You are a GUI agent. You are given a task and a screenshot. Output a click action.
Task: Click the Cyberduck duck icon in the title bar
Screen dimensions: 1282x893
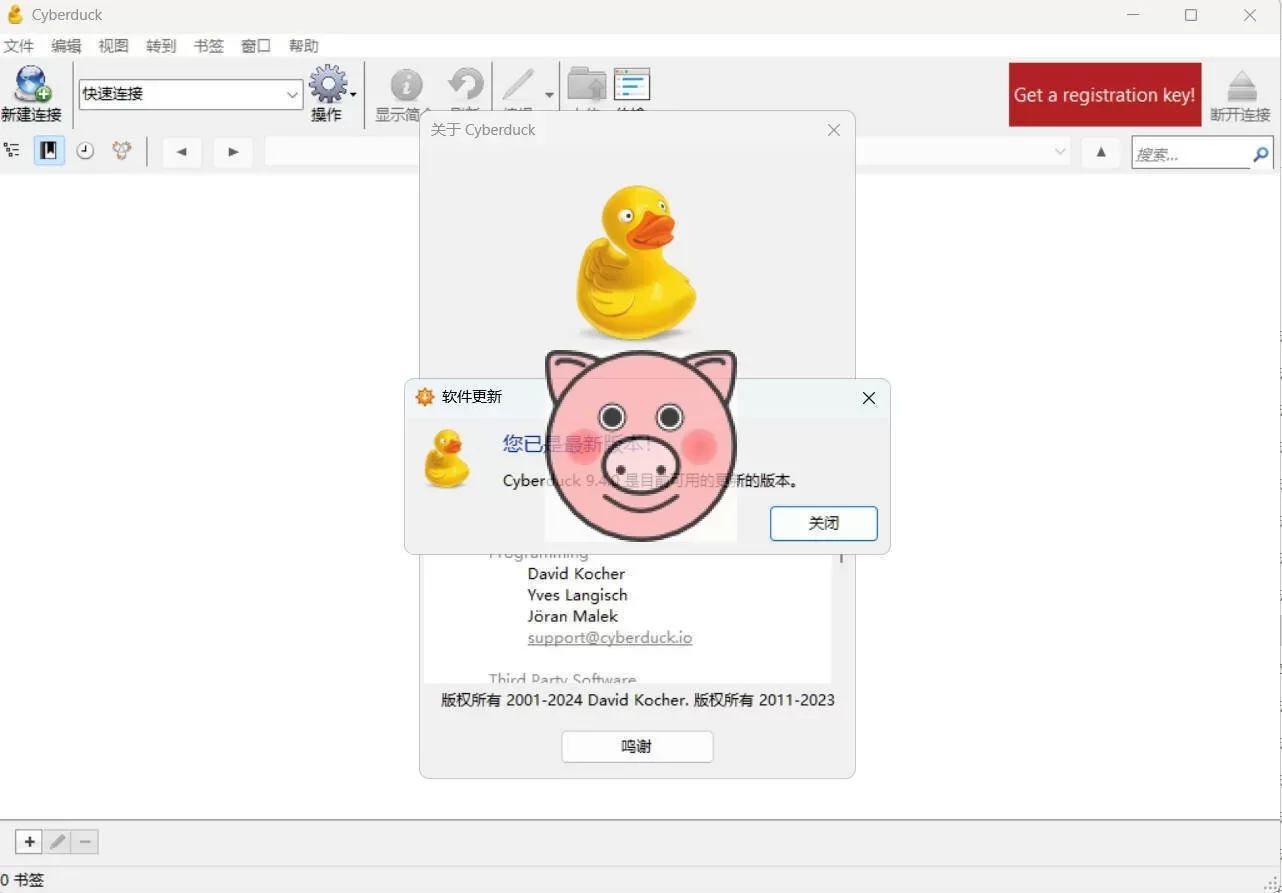(x=15, y=15)
